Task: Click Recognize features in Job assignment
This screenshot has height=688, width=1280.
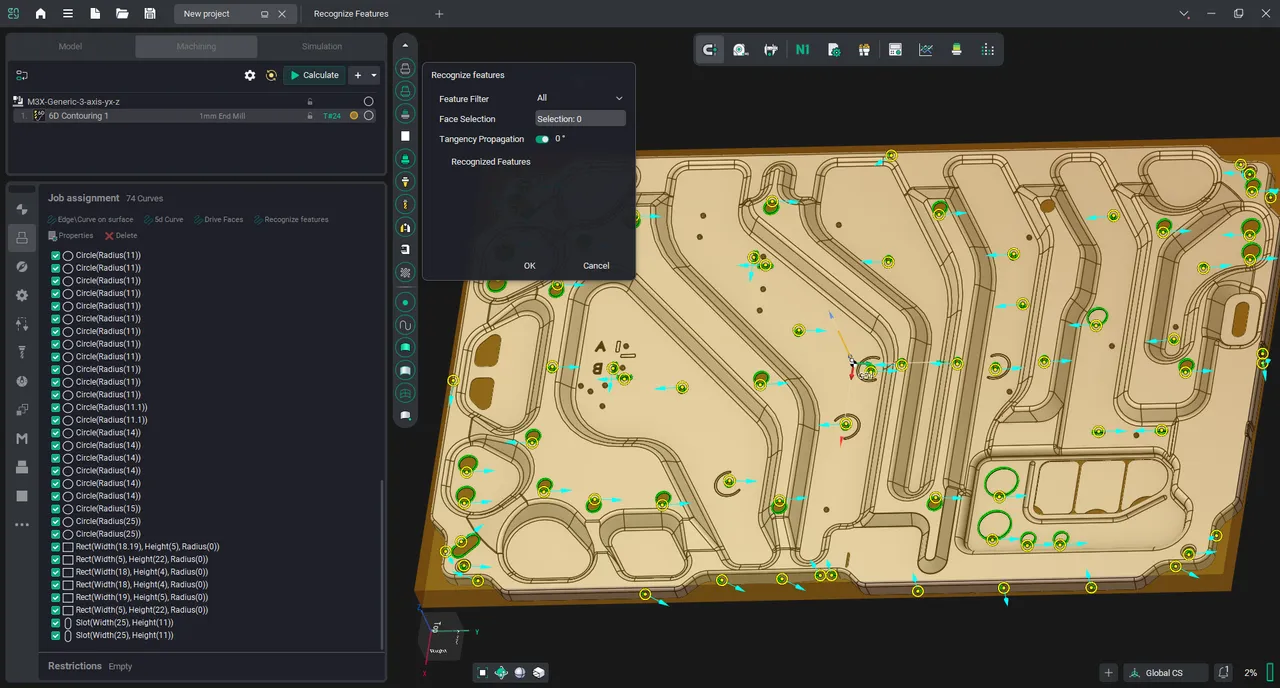Action: [291, 219]
